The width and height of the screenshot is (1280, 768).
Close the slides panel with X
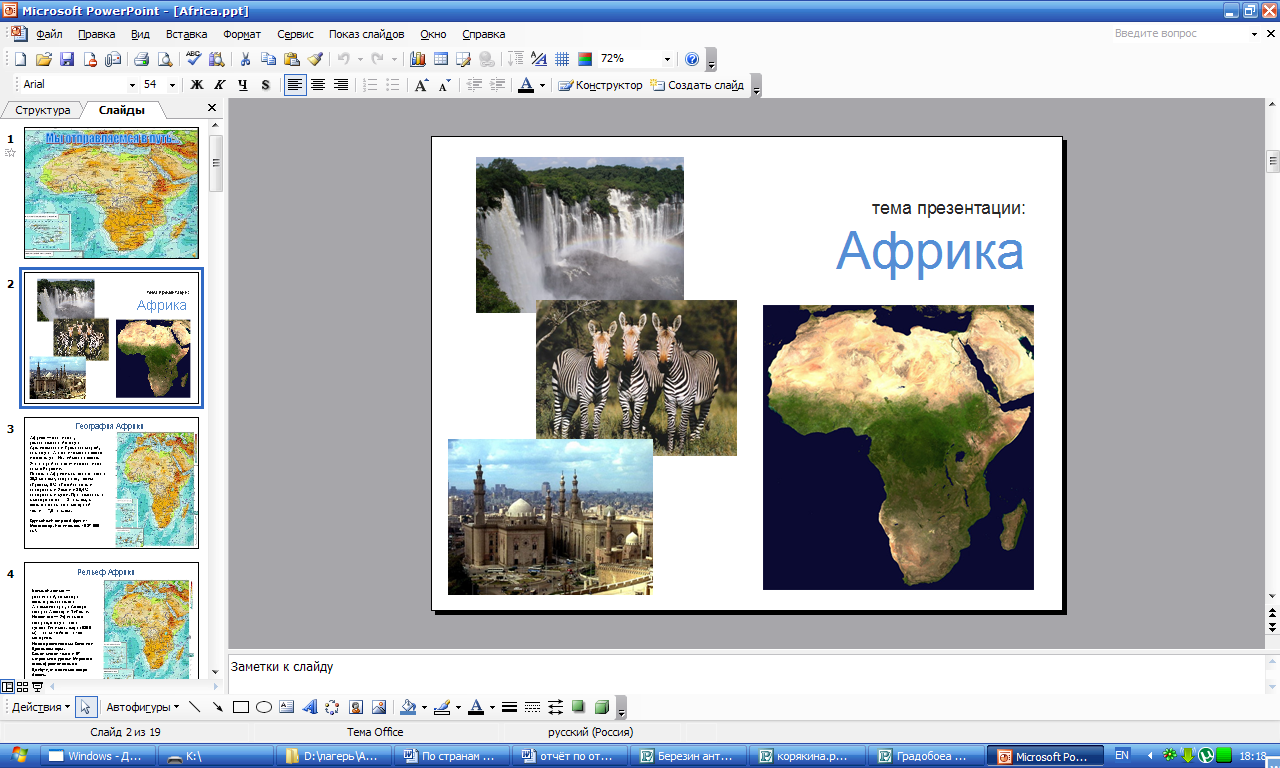pyautogui.click(x=212, y=108)
